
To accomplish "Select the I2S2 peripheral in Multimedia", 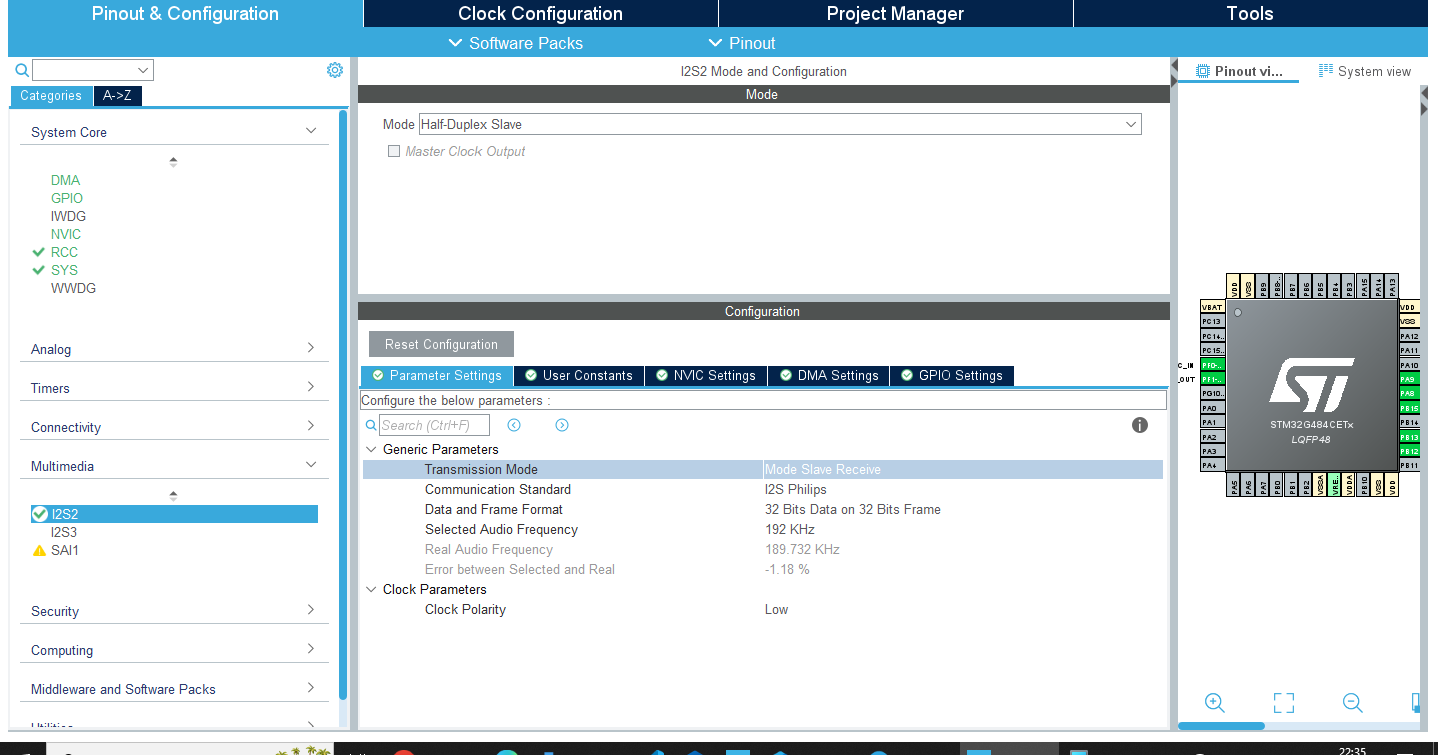I will click(x=65, y=514).
